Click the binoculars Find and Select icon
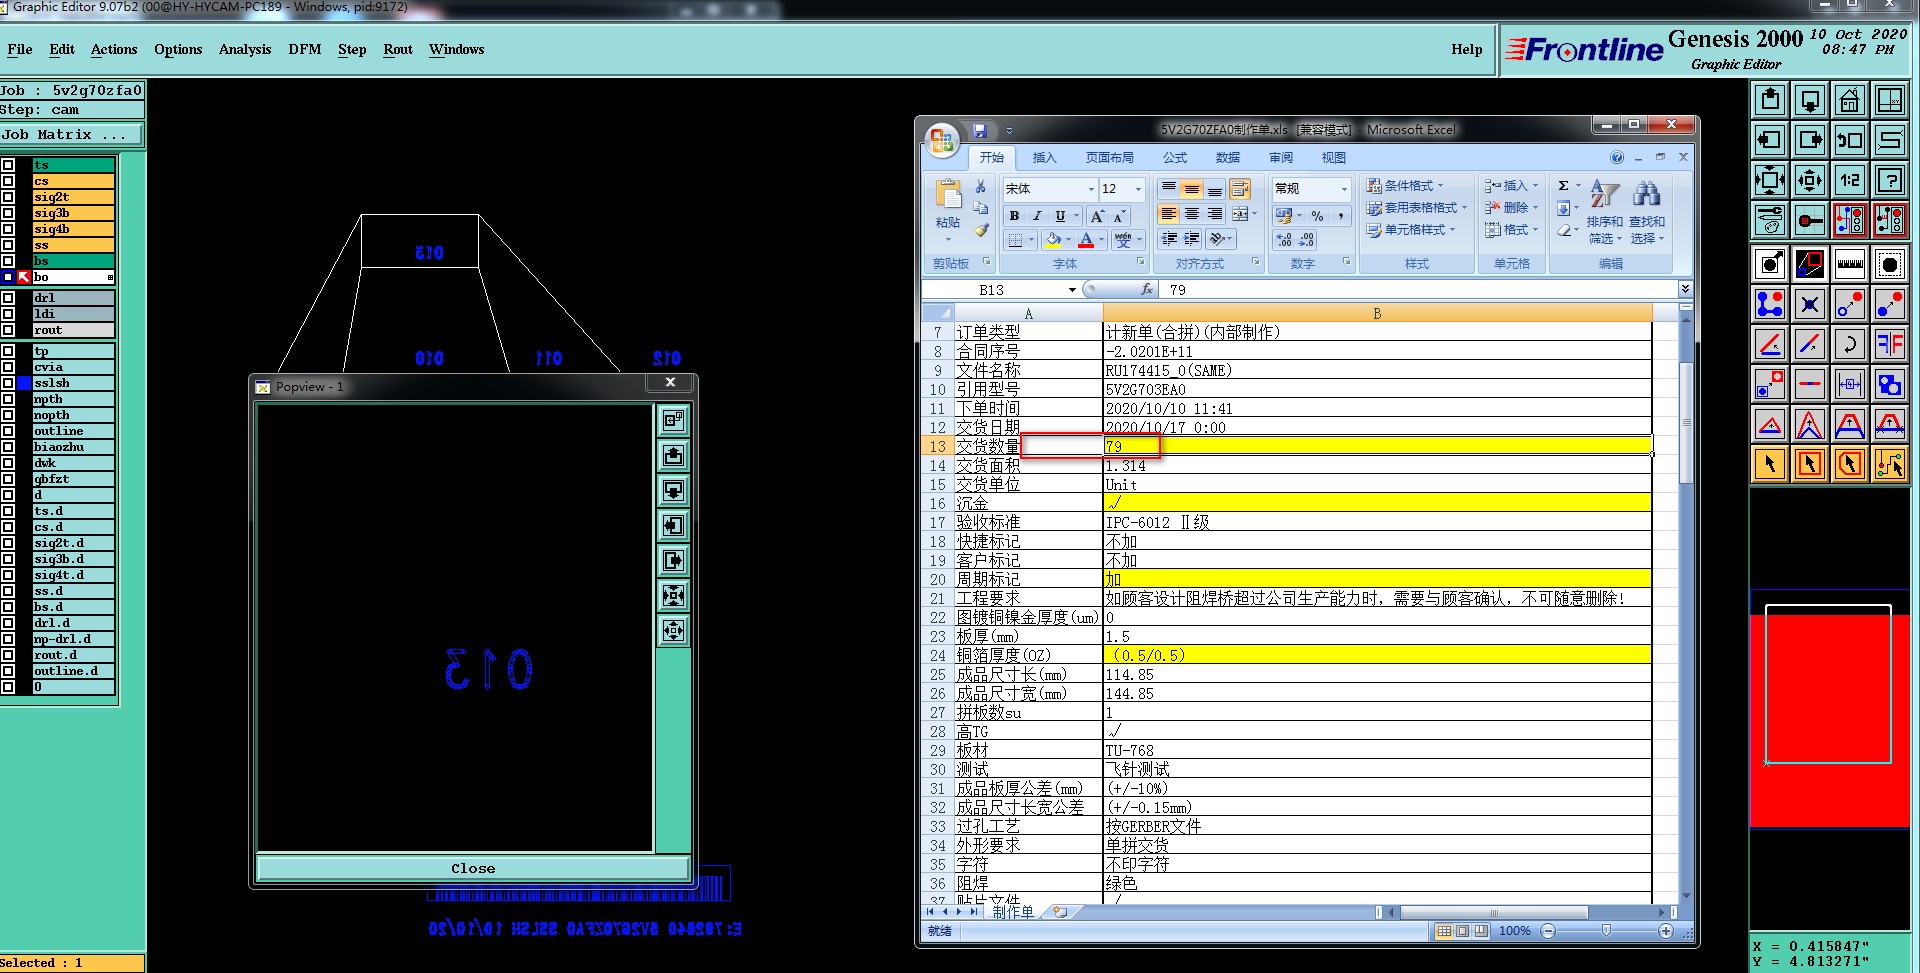This screenshot has width=1920, height=973. pos(1646,194)
